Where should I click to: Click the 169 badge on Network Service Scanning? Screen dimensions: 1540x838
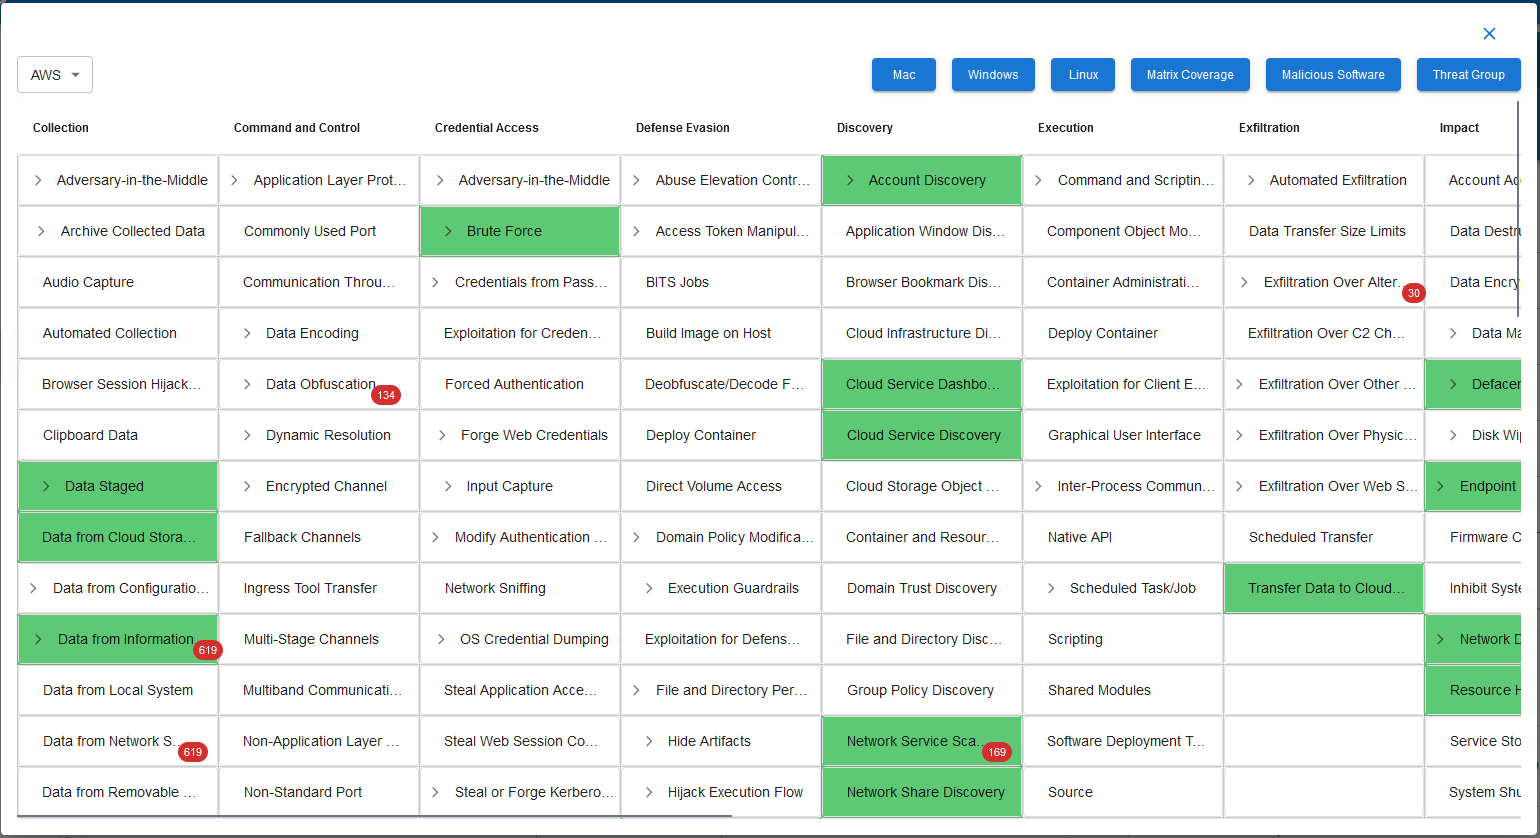pyautogui.click(x=996, y=752)
